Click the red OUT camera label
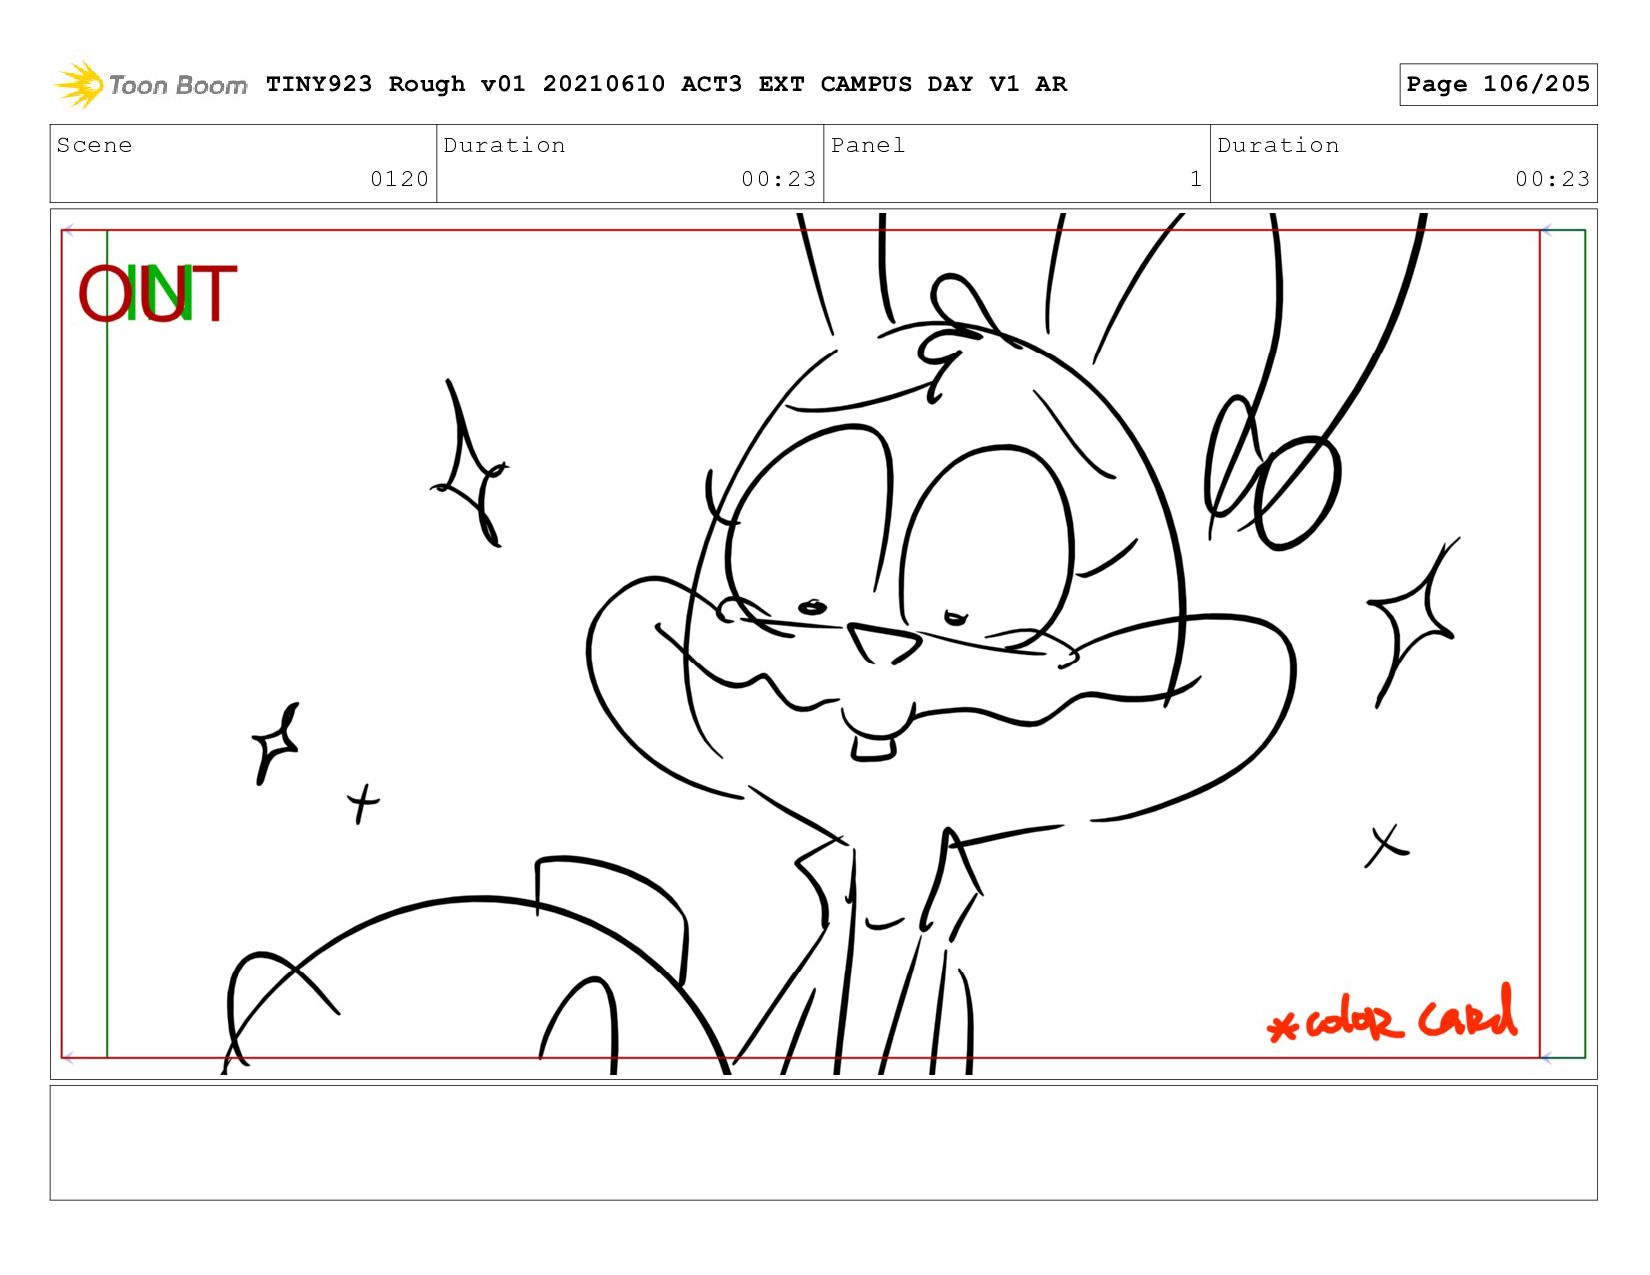 157,294
